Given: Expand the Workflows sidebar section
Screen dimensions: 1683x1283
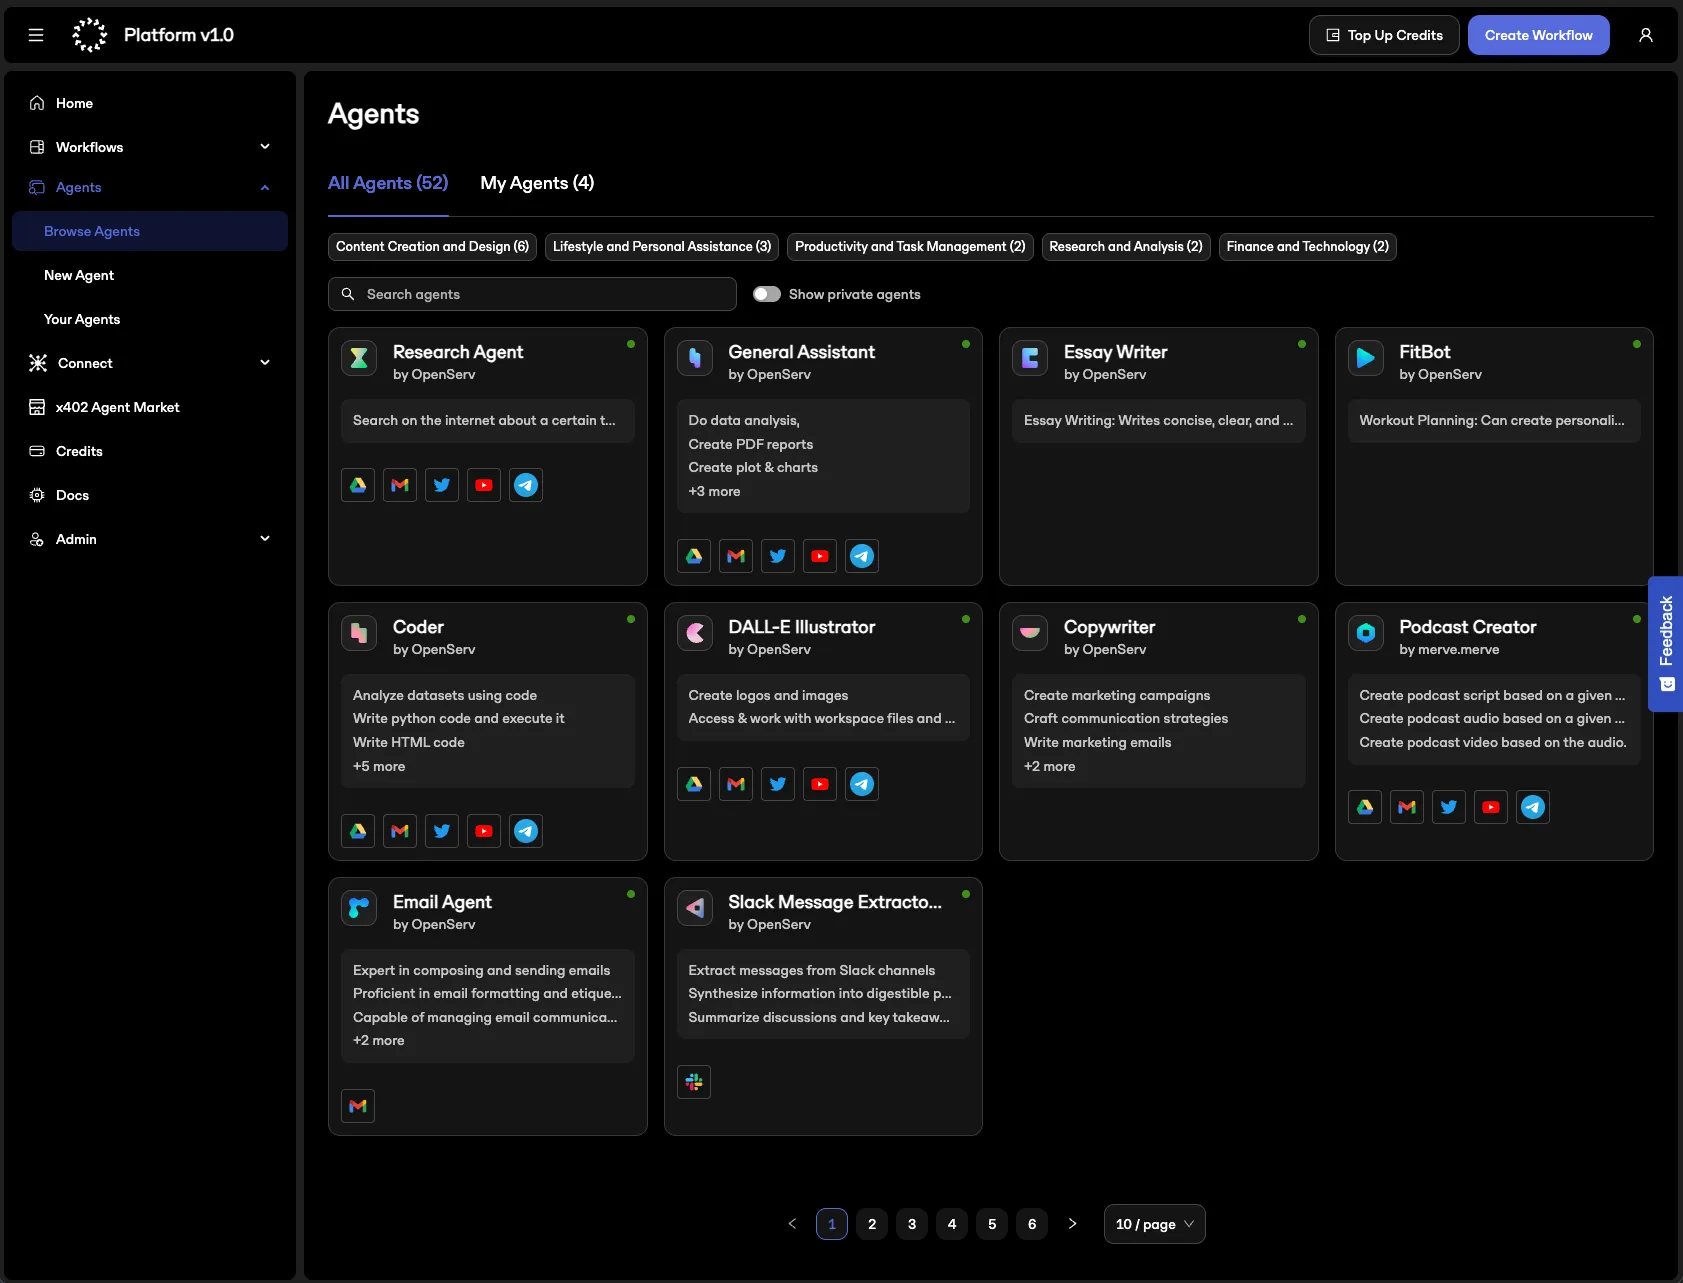Looking at the screenshot, I should [150, 147].
